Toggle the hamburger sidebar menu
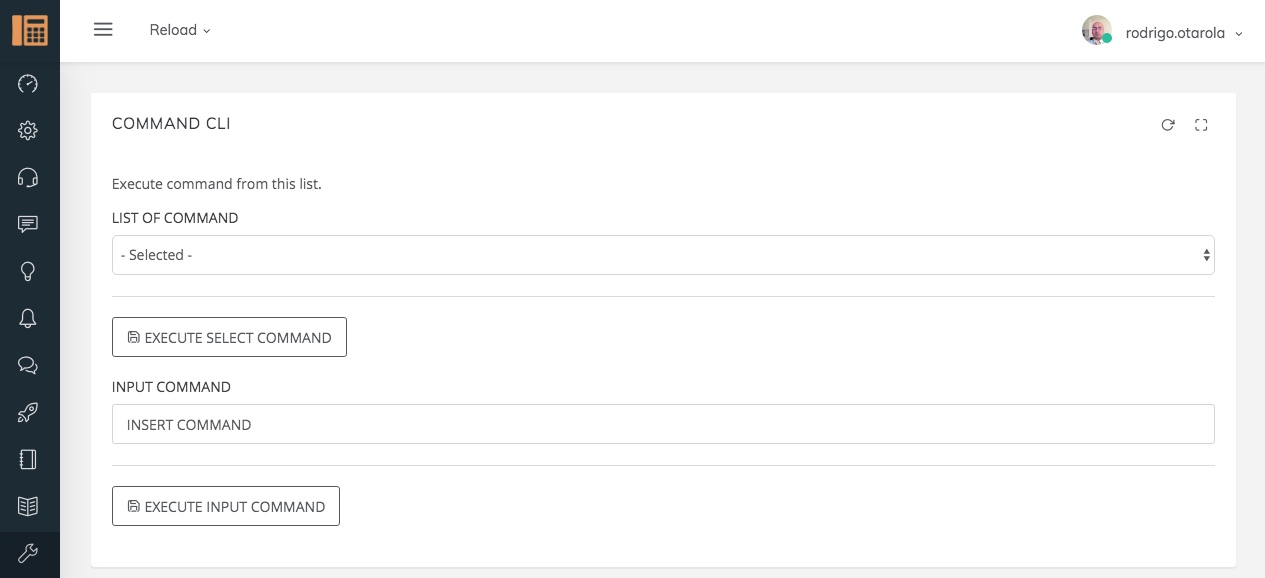This screenshot has height=578, width=1265. click(103, 30)
